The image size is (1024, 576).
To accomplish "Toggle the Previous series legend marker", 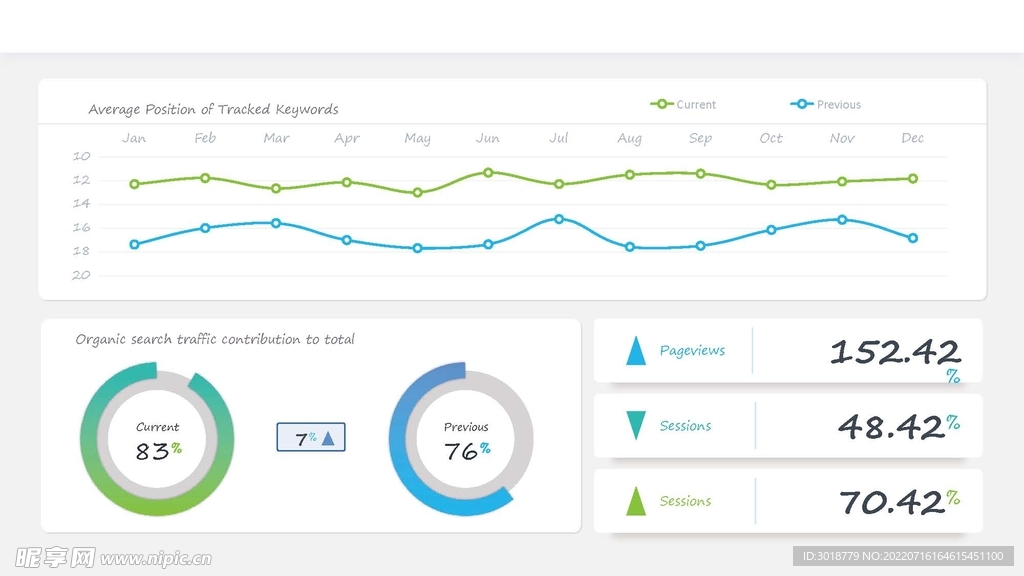I will 801,104.
